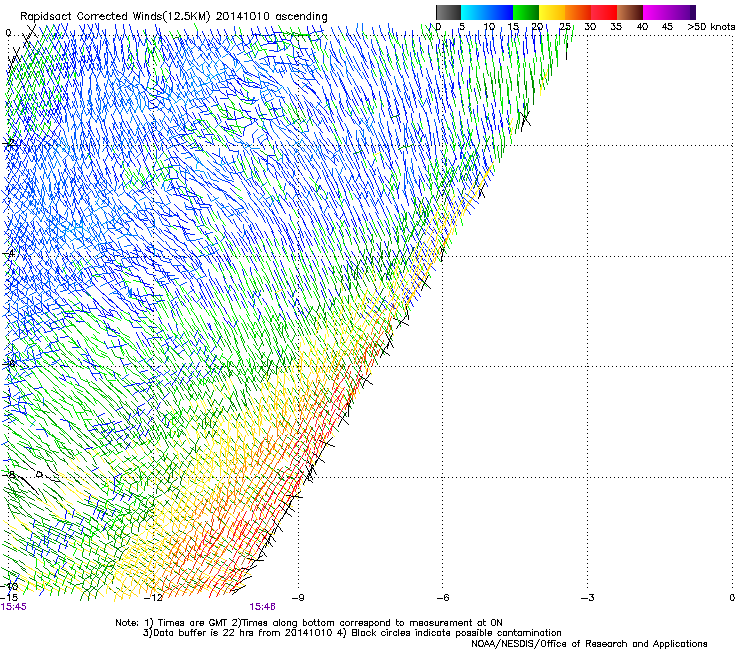
Task: Click the '-8' latitude axis label
Action: point(8,475)
